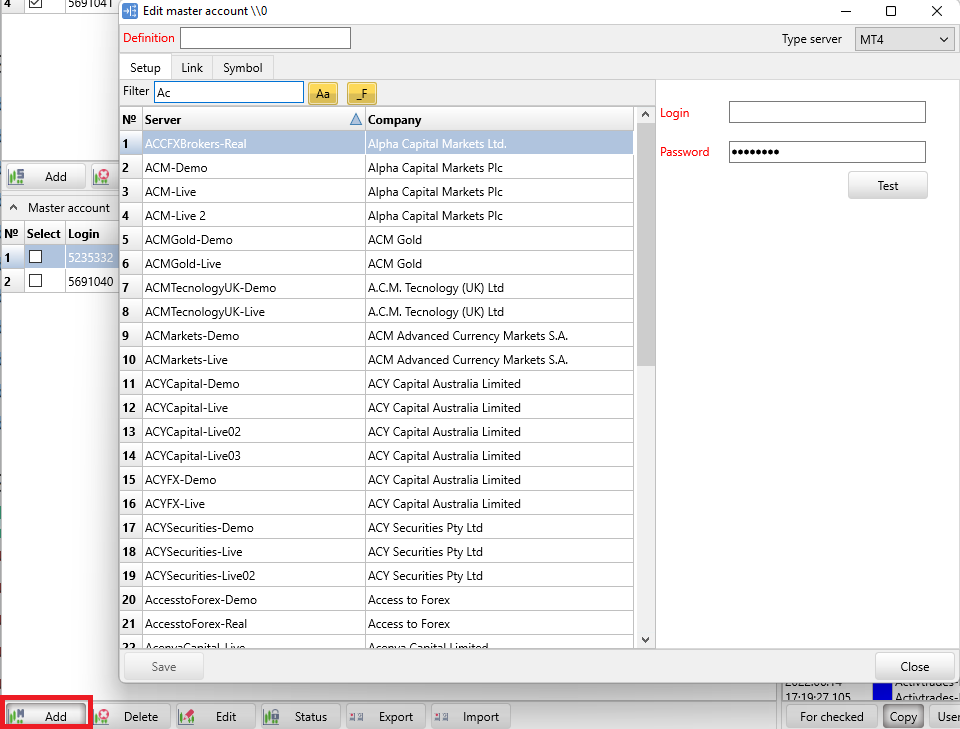Screen dimensions: 960x729
Task: Click the bottom Add master account button
Action: click(x=46, y=716)
